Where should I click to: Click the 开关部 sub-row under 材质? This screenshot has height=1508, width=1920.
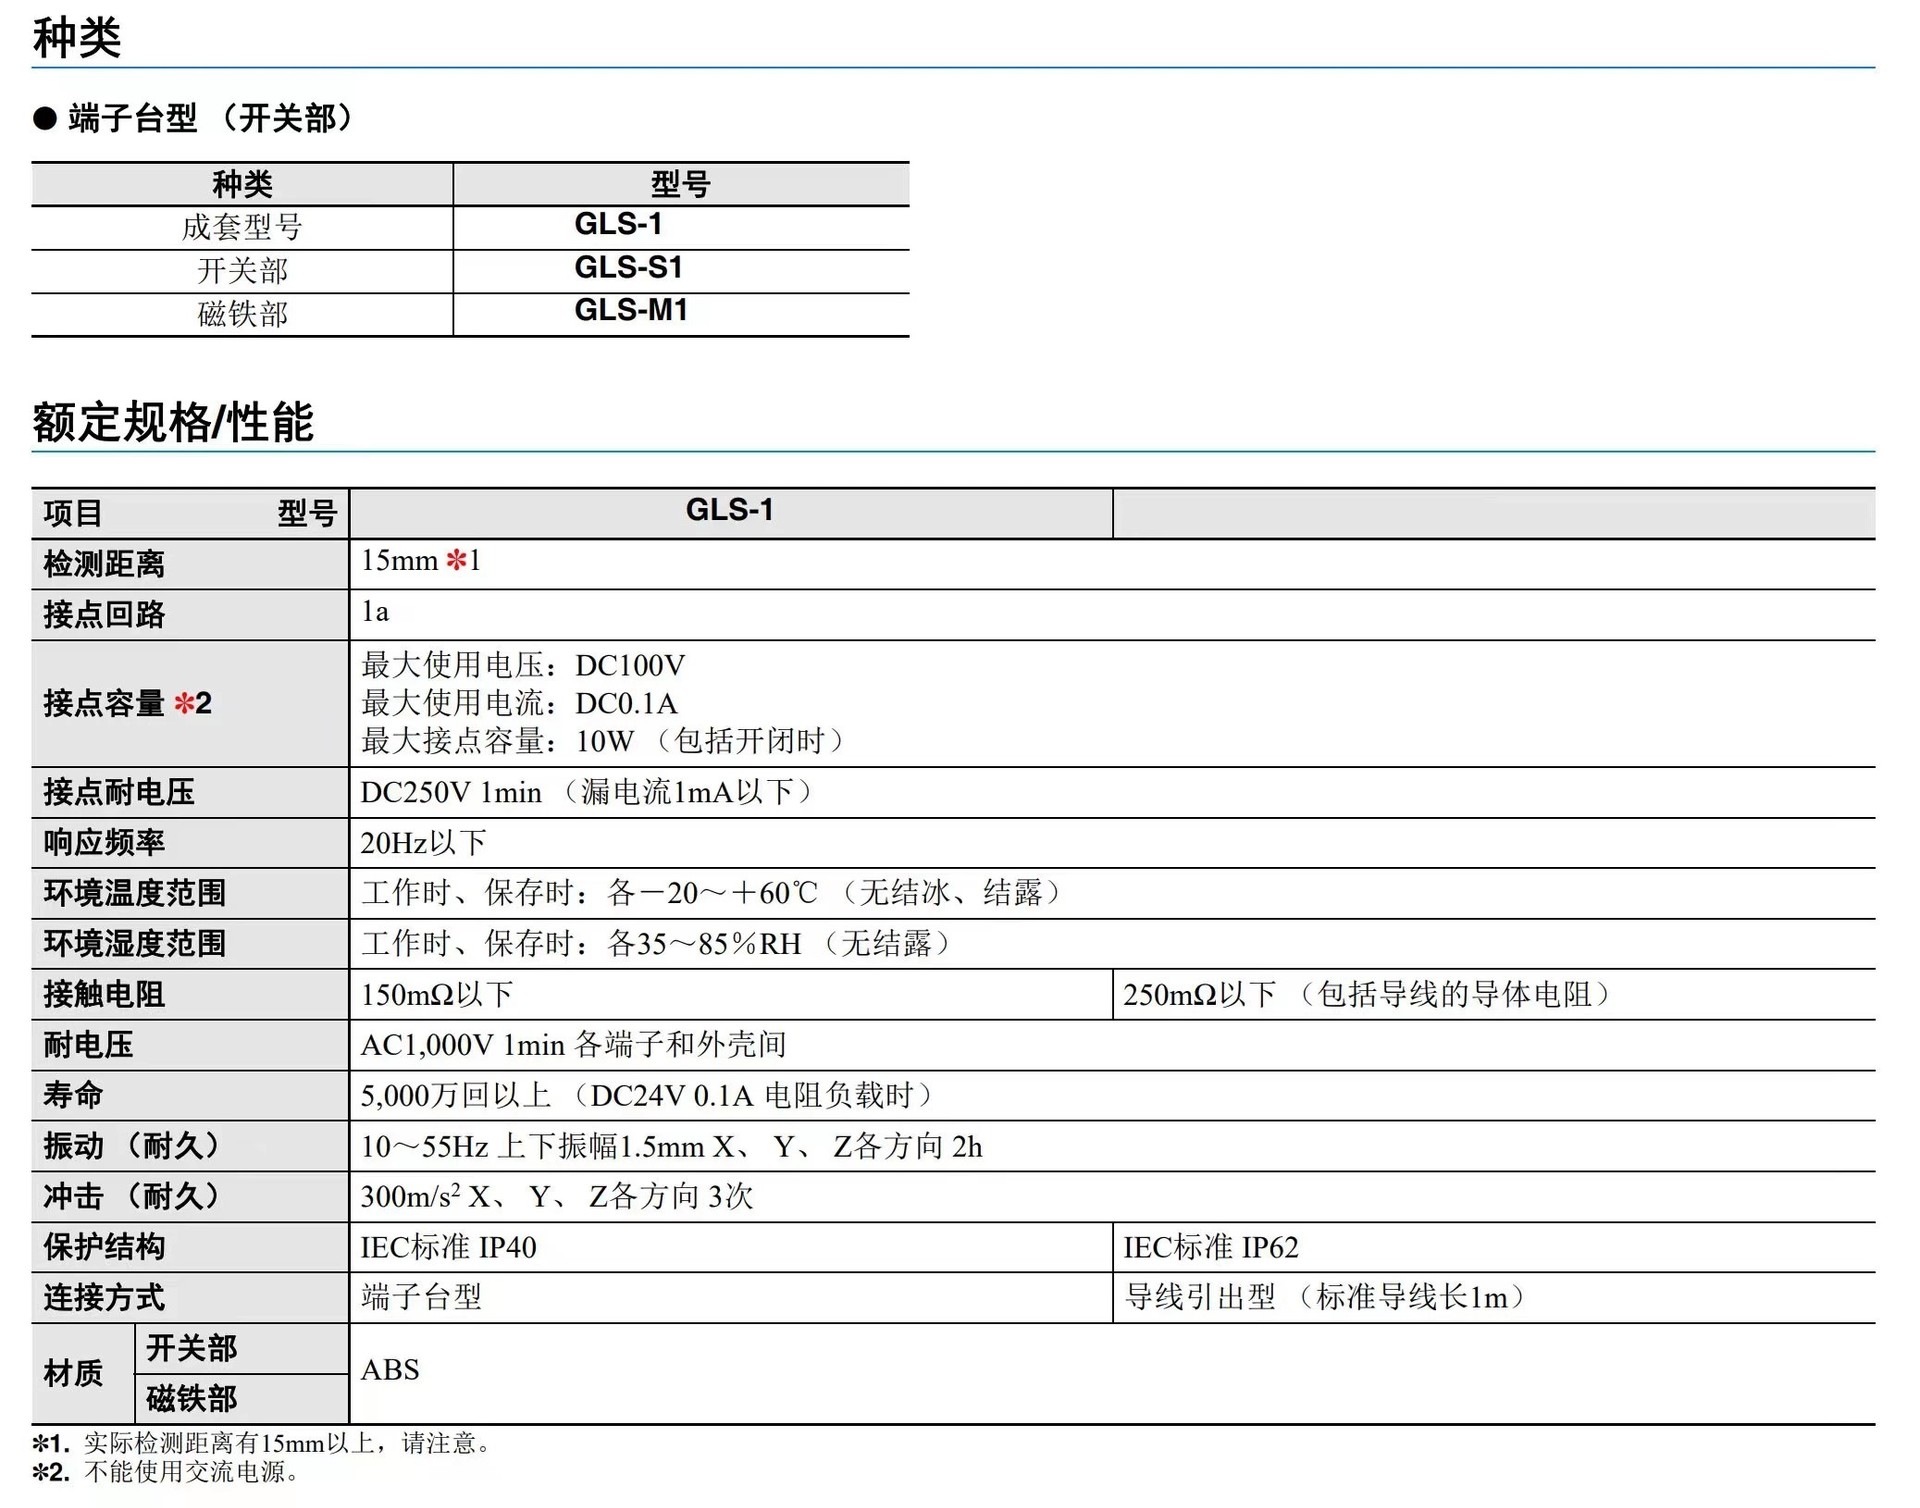[194, 1348]
